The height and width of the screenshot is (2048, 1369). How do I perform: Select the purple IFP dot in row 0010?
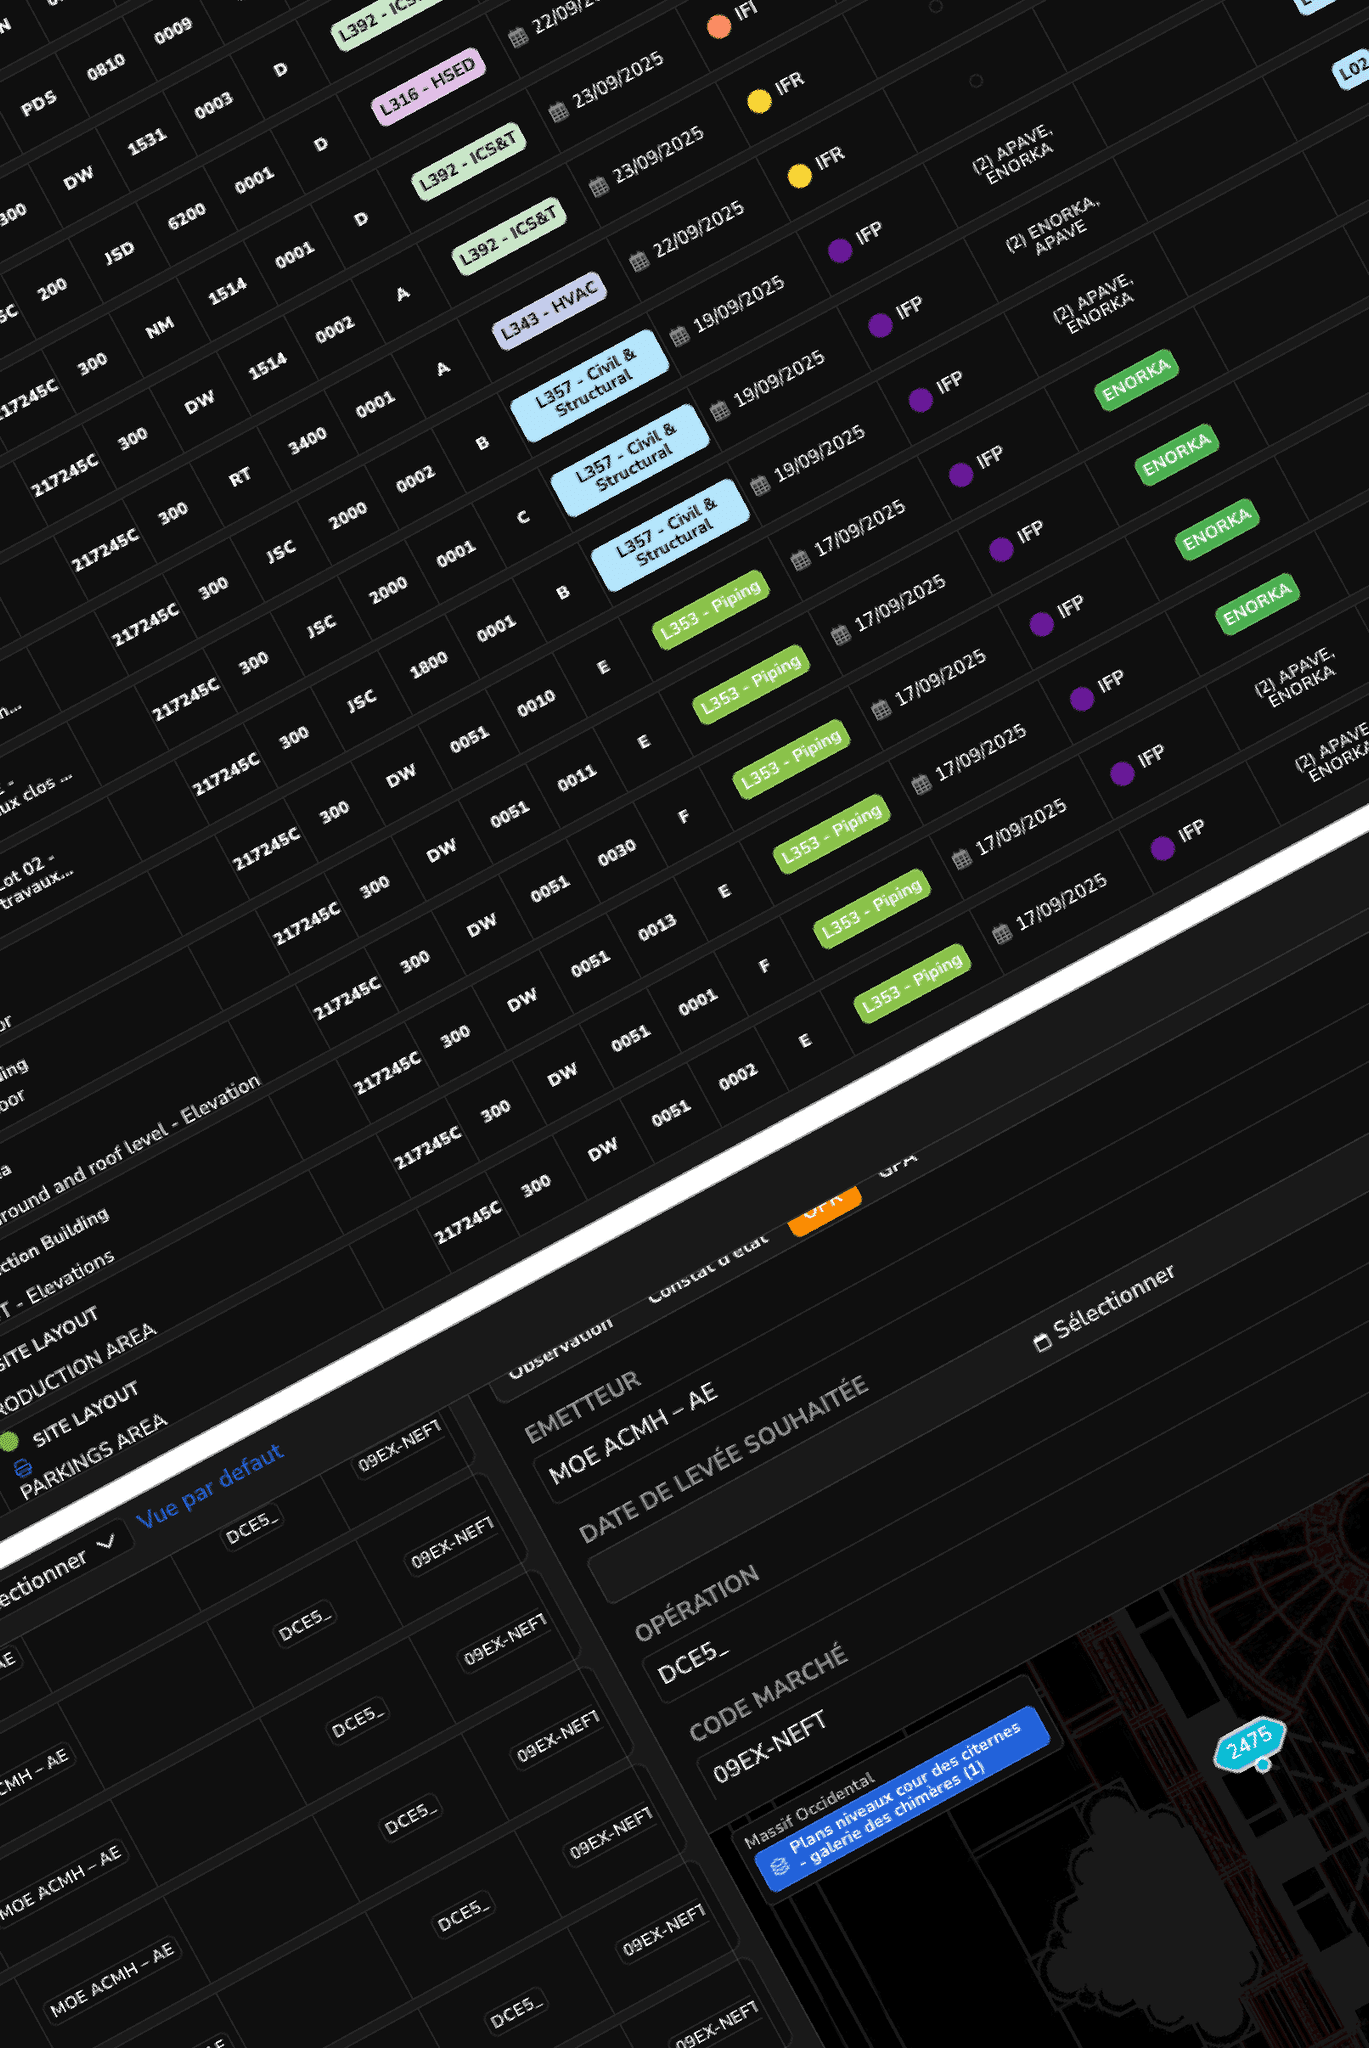(x=961, y=475)
